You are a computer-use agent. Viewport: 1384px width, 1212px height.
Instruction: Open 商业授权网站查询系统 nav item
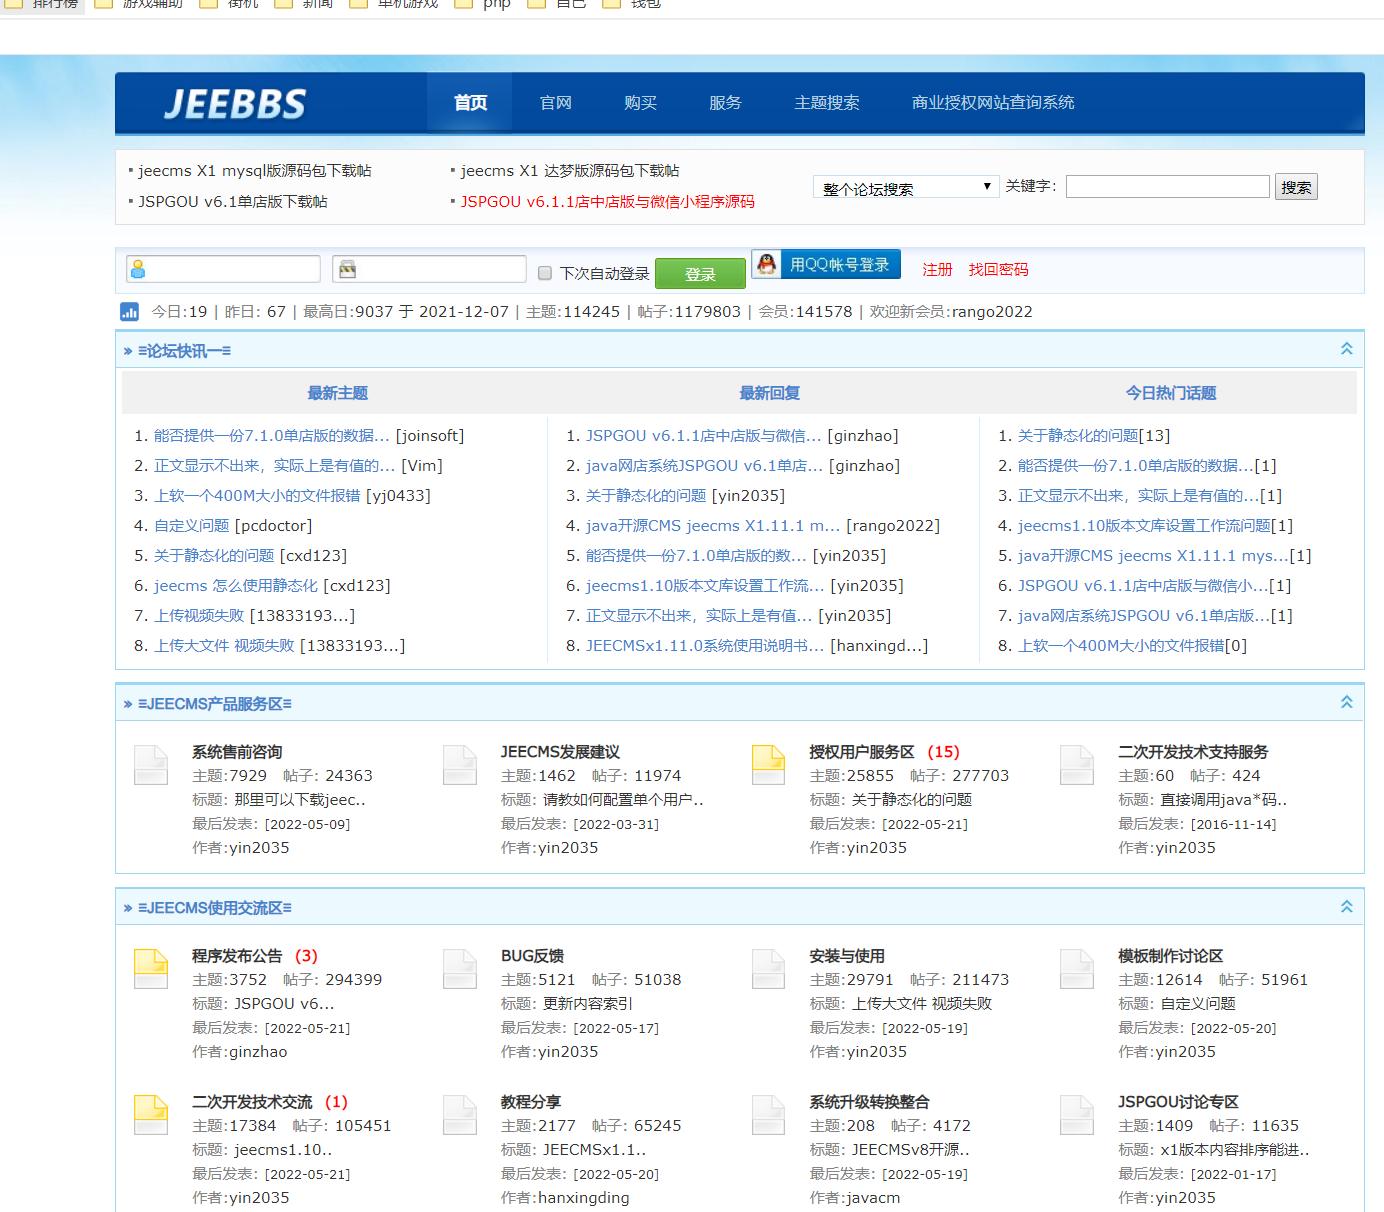point(993,103)
